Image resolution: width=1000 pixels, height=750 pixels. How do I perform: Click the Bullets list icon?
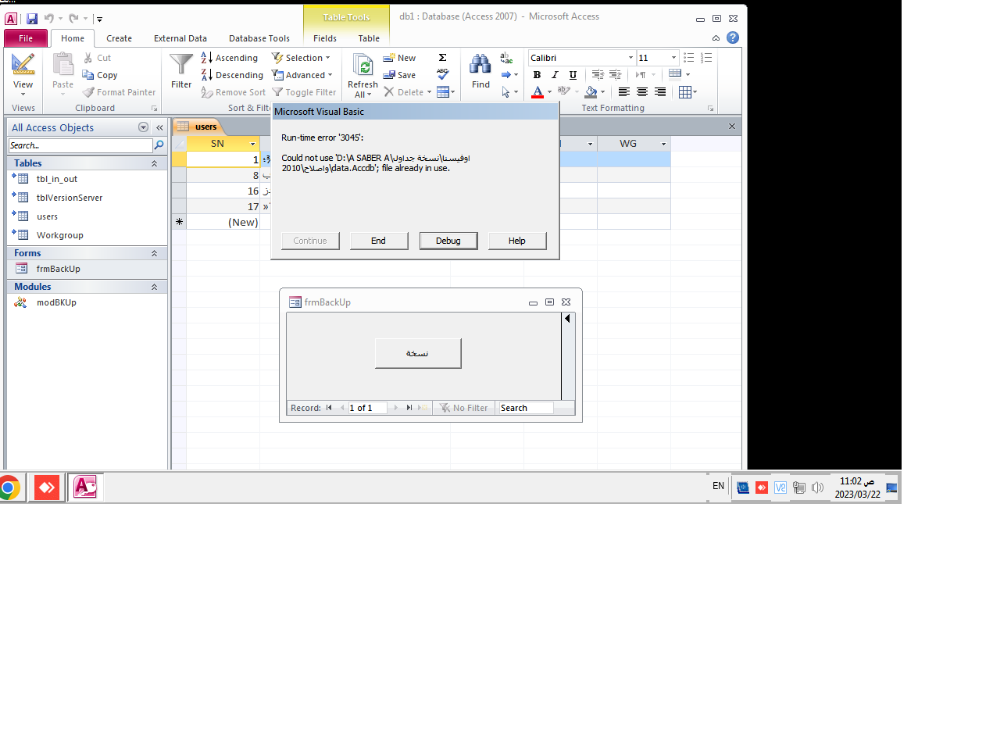coord(689,57)
